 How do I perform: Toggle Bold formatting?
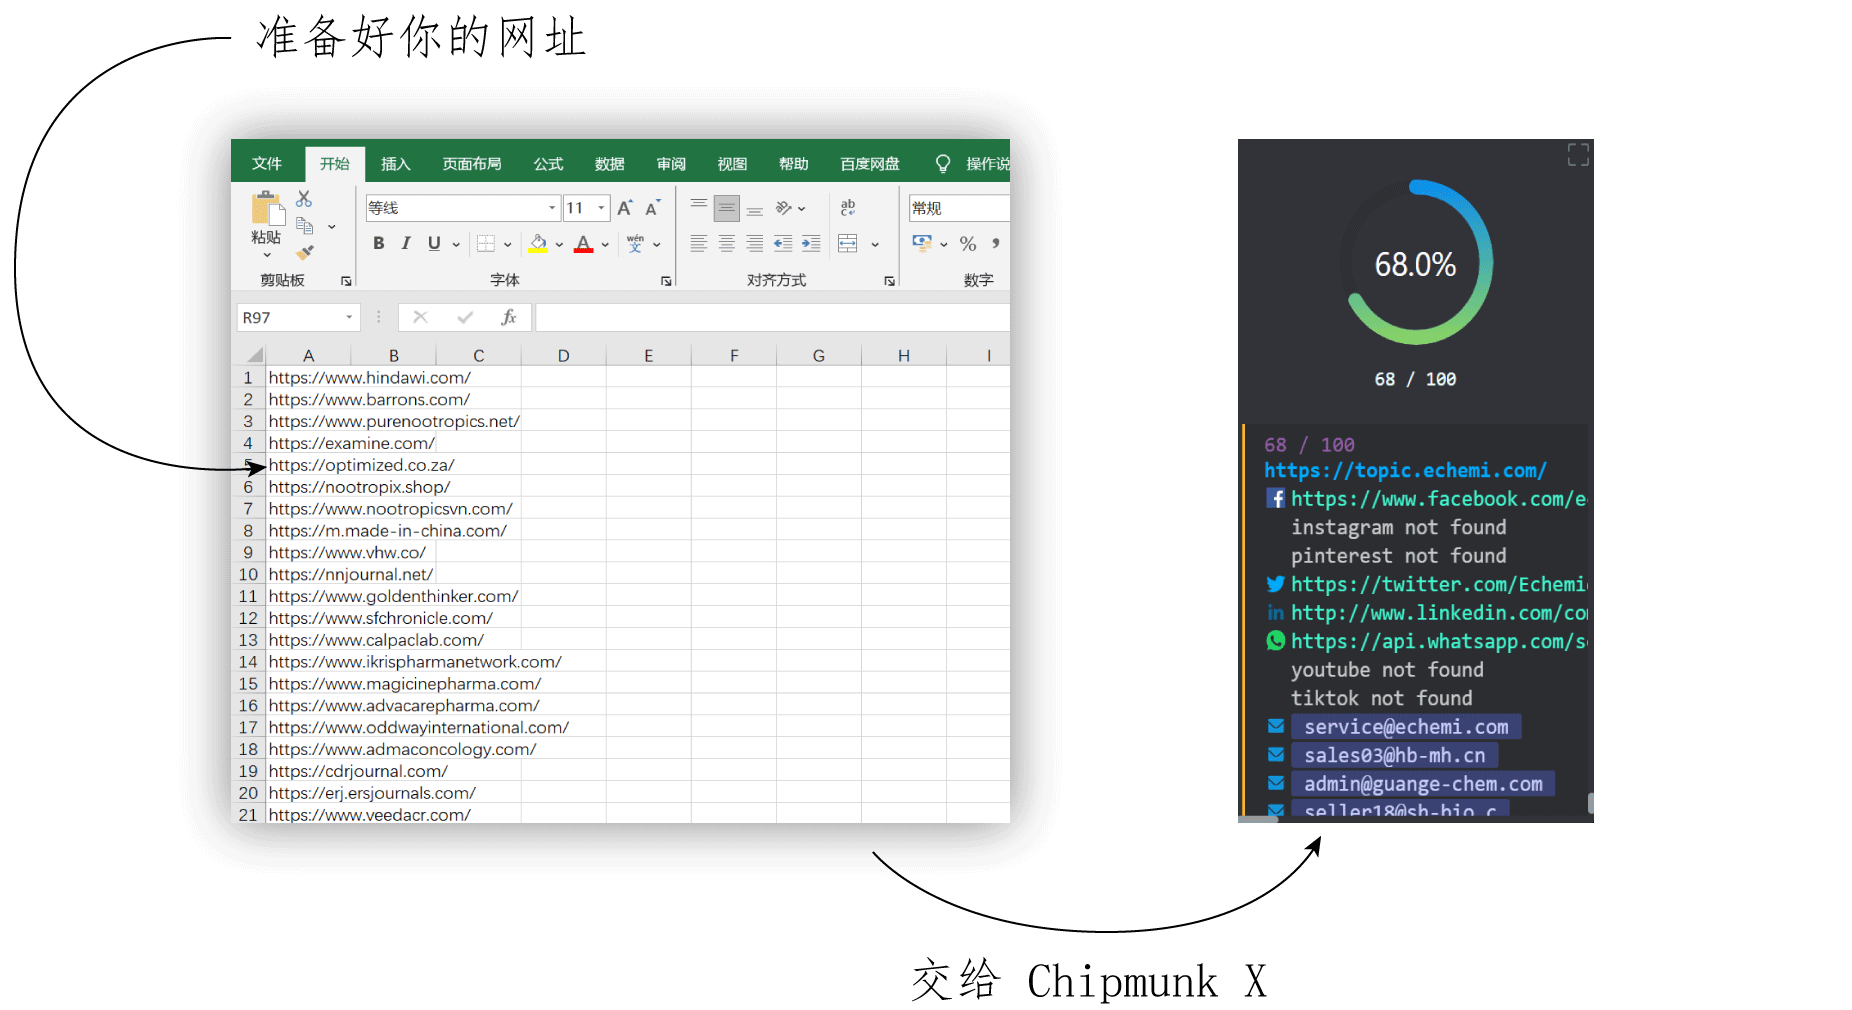378,243
